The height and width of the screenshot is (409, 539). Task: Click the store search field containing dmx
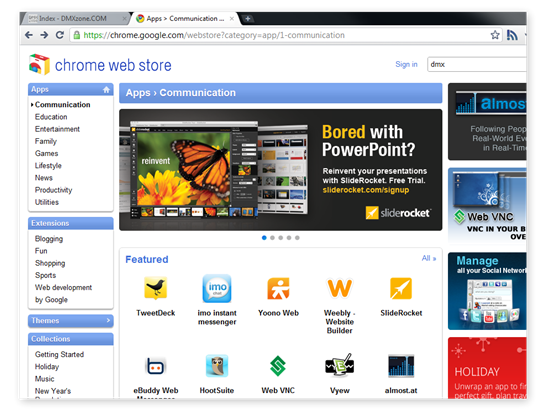(476, 64)
